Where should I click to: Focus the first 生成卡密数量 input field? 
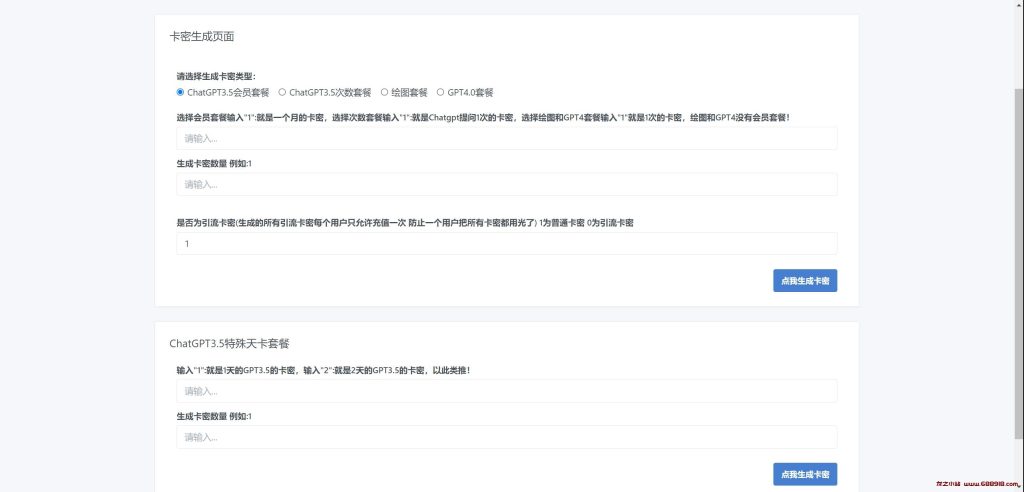[x=507, y=184]
